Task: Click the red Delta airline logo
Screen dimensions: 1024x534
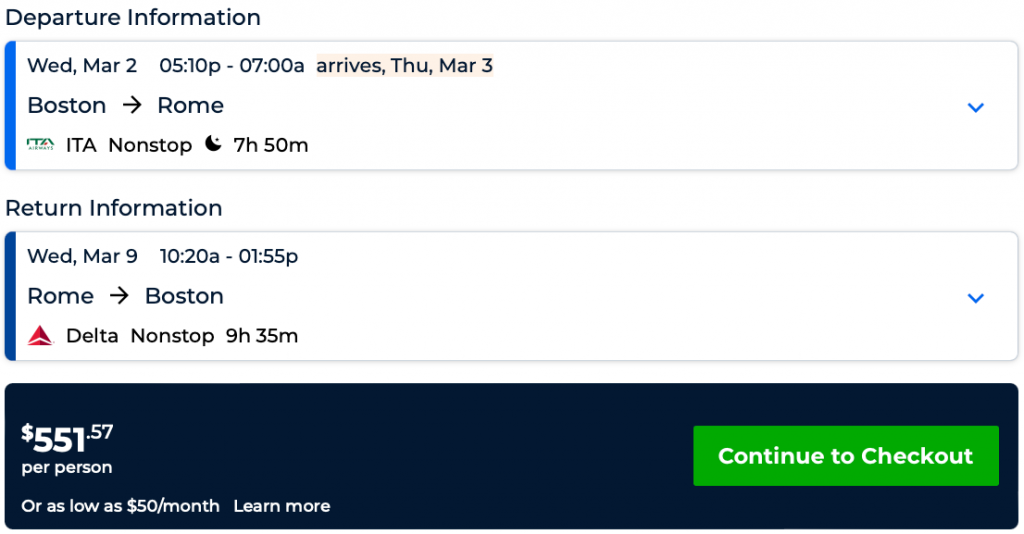Action: tap(40, 336)
